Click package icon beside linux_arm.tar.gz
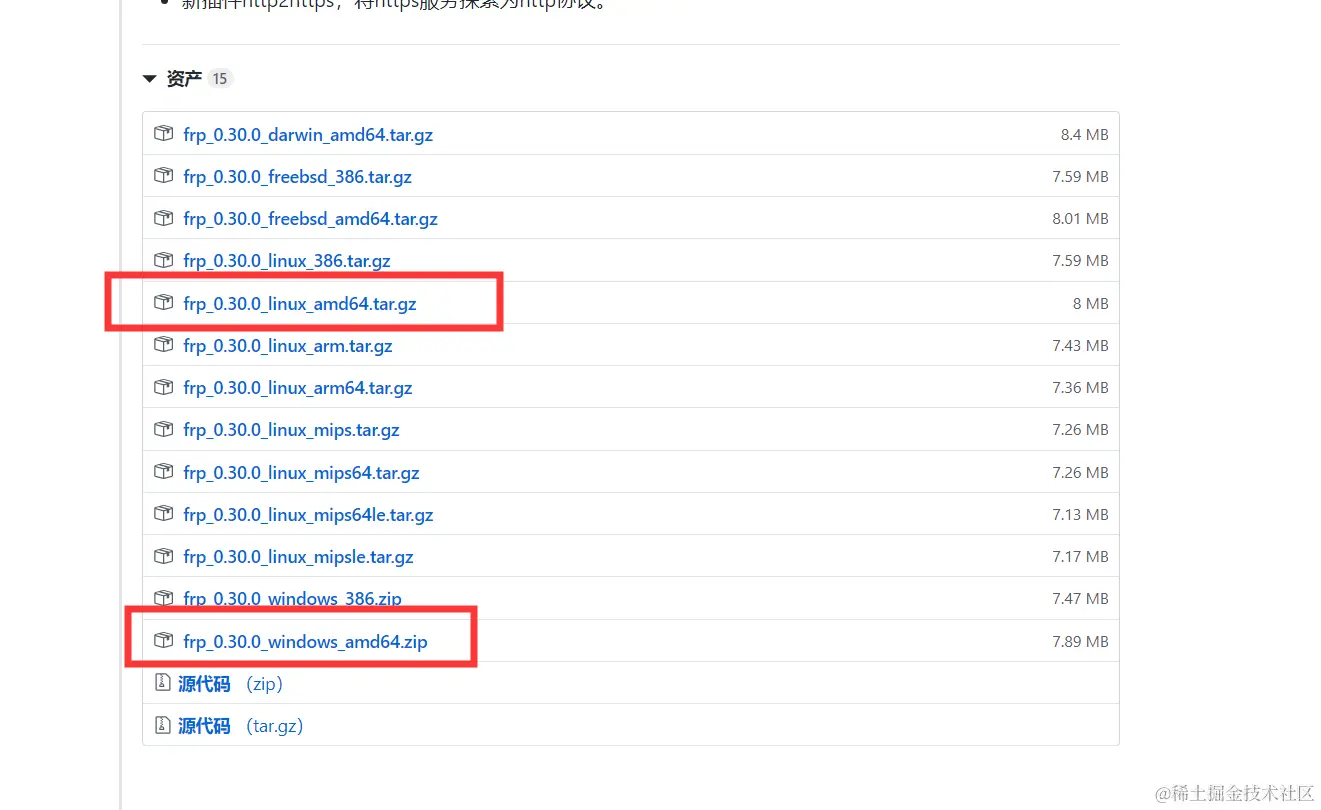This screenshot has height=810, width=1321. (163, 345)
